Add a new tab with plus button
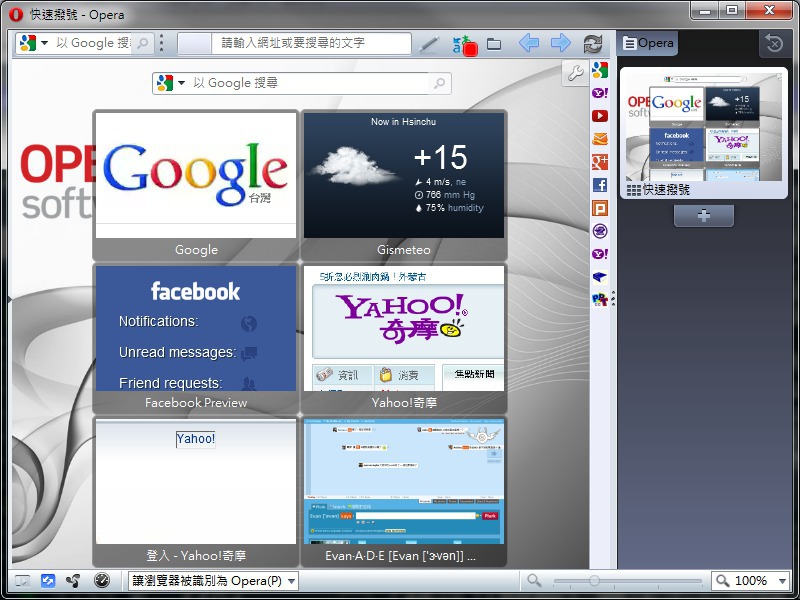The width and height of the screenshot is (800, 600). point(703,216)
